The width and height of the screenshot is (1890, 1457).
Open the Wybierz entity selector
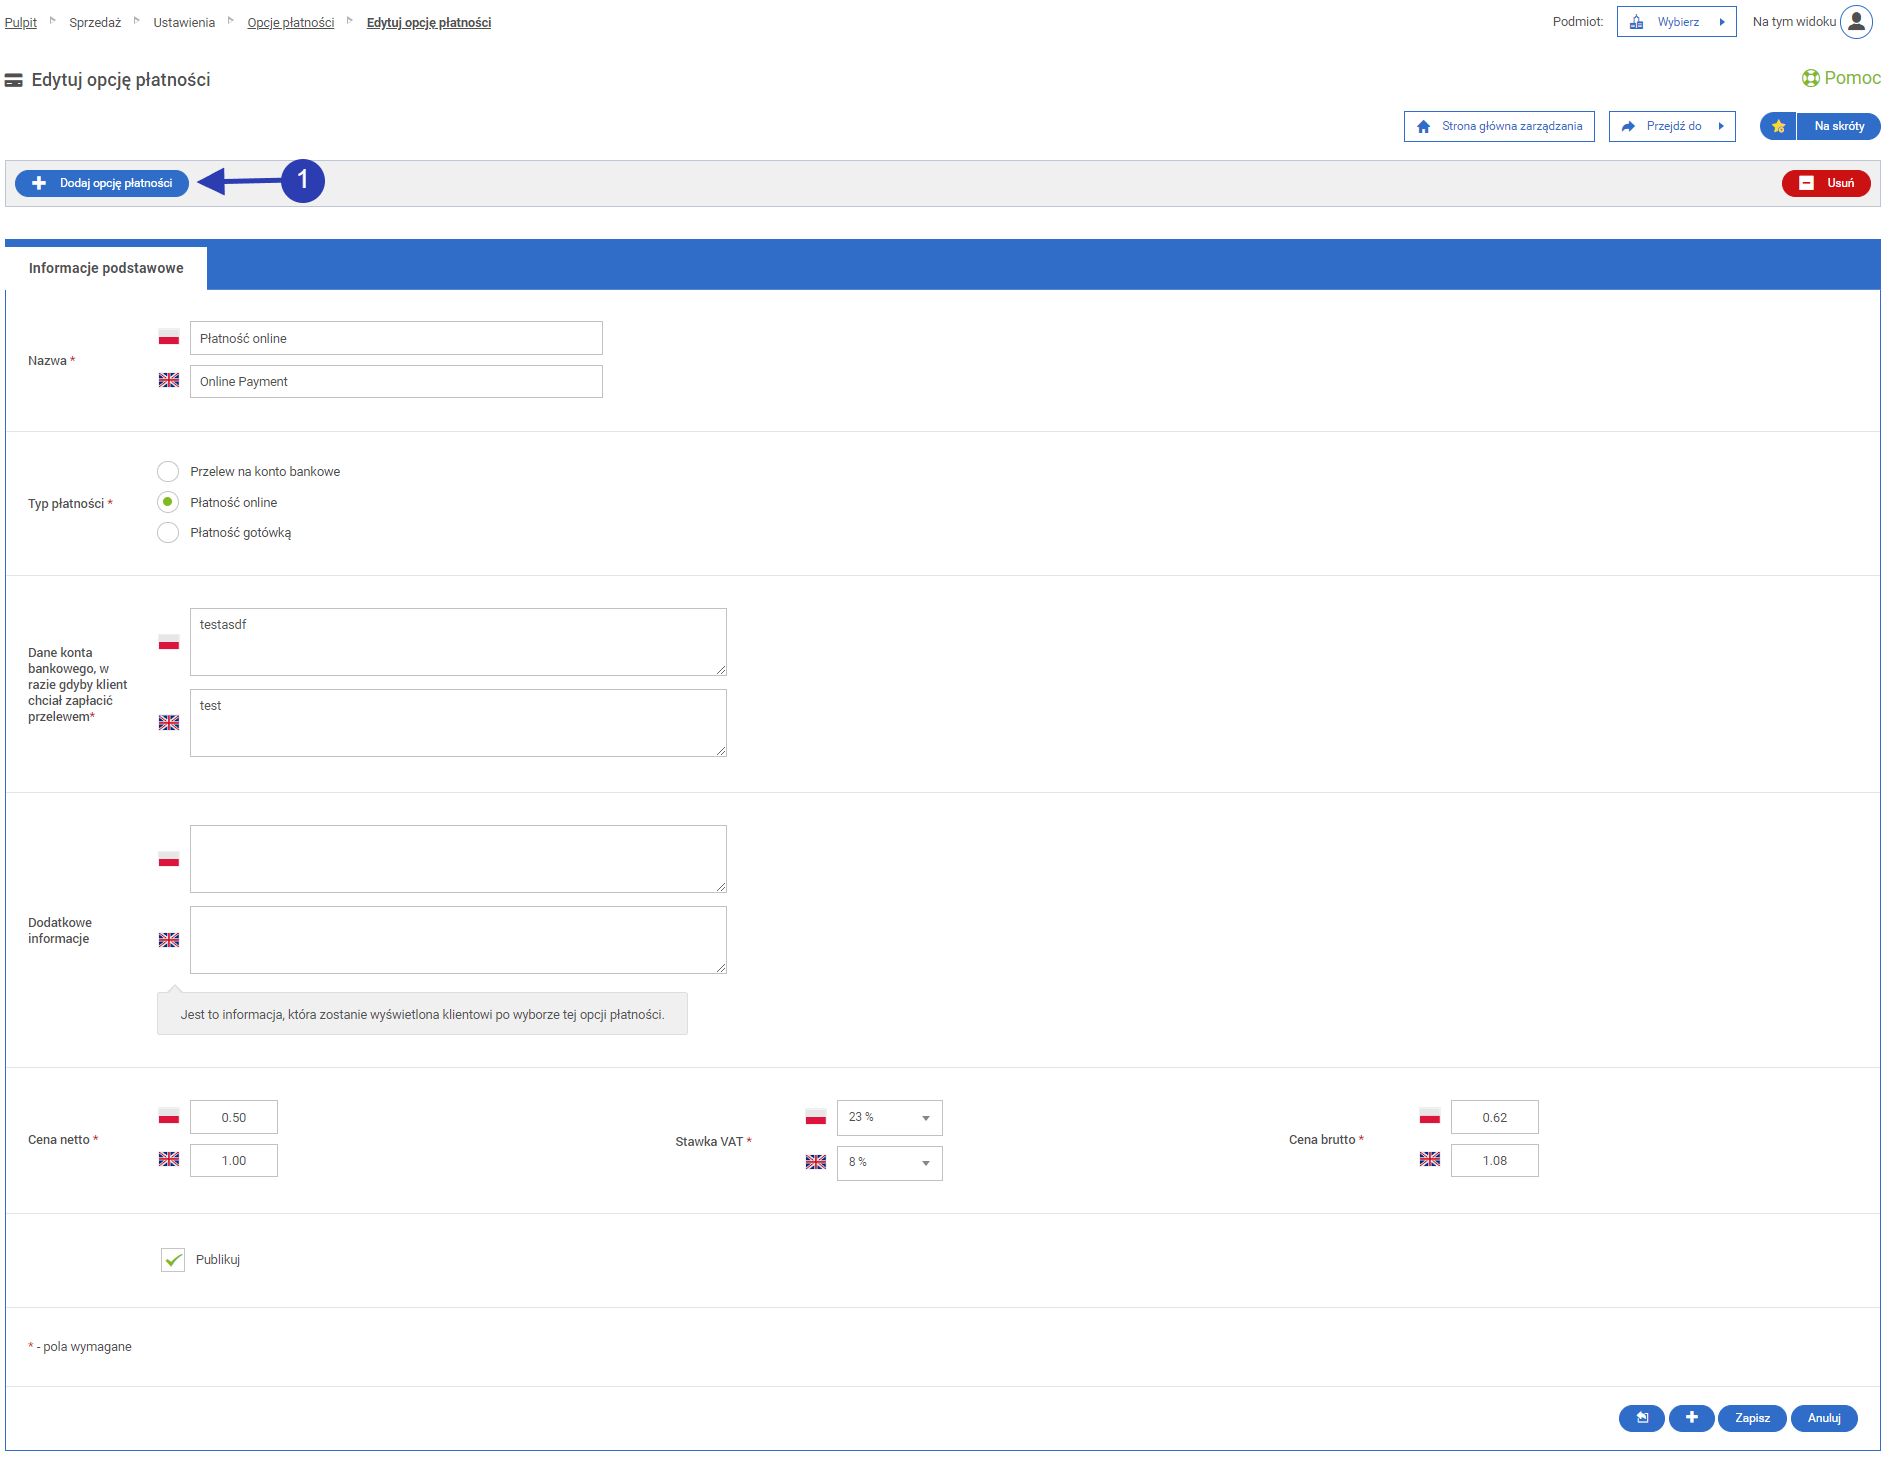tap(1676, 22)
